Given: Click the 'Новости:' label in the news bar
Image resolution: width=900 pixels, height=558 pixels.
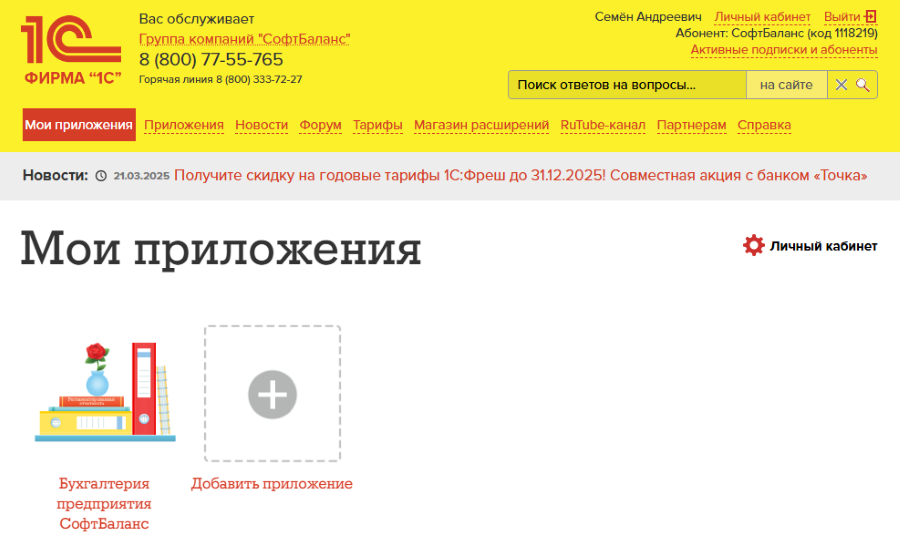Looking at the screenshot, I should tap(55, 175).
